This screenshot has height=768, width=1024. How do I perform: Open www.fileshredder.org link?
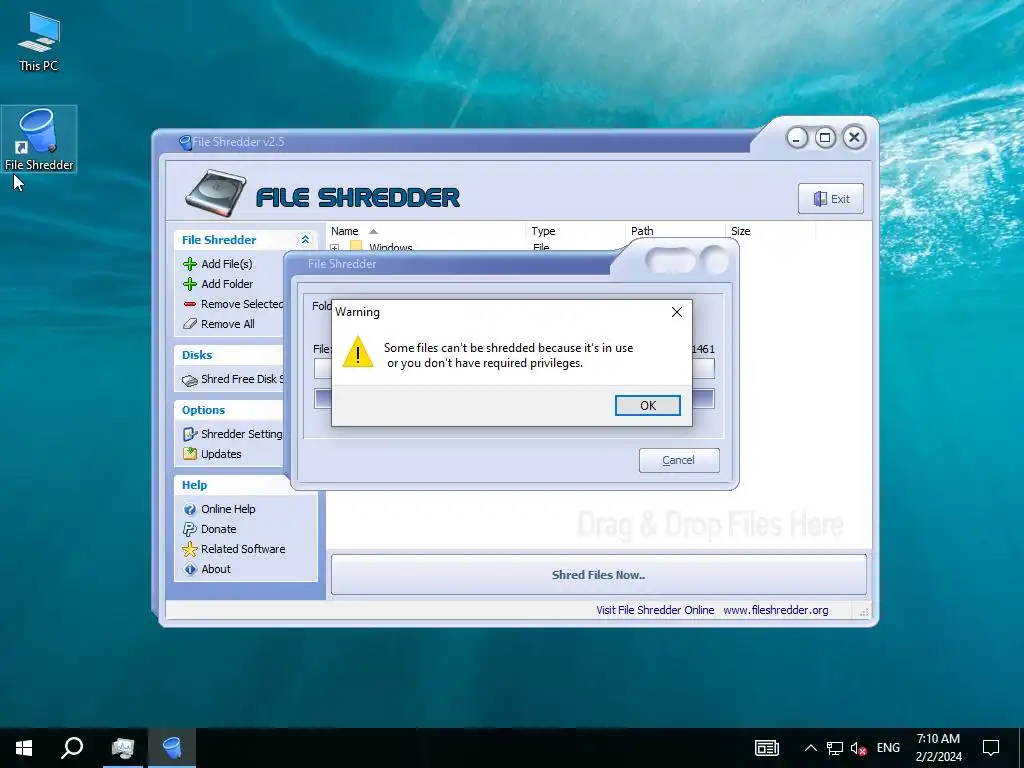(x=775, y=610)
